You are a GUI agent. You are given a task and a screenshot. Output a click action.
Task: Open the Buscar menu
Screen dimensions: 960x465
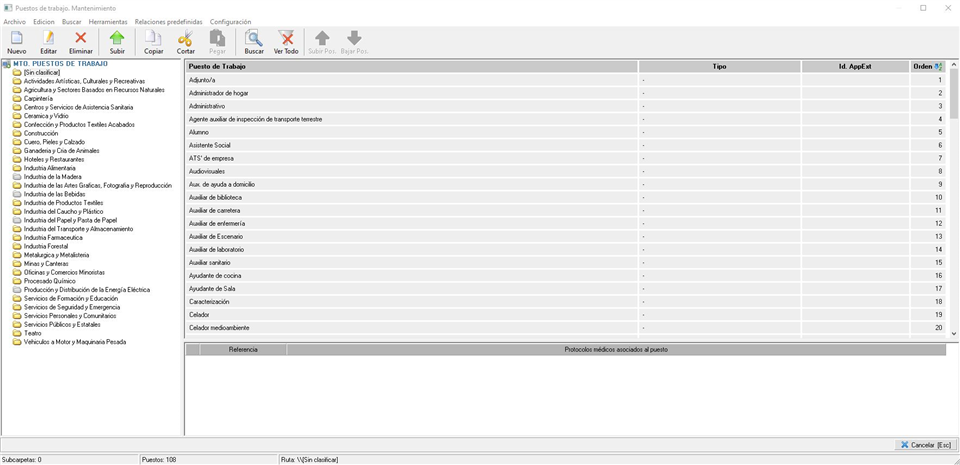pyautogui.click(x=72, y=21)
